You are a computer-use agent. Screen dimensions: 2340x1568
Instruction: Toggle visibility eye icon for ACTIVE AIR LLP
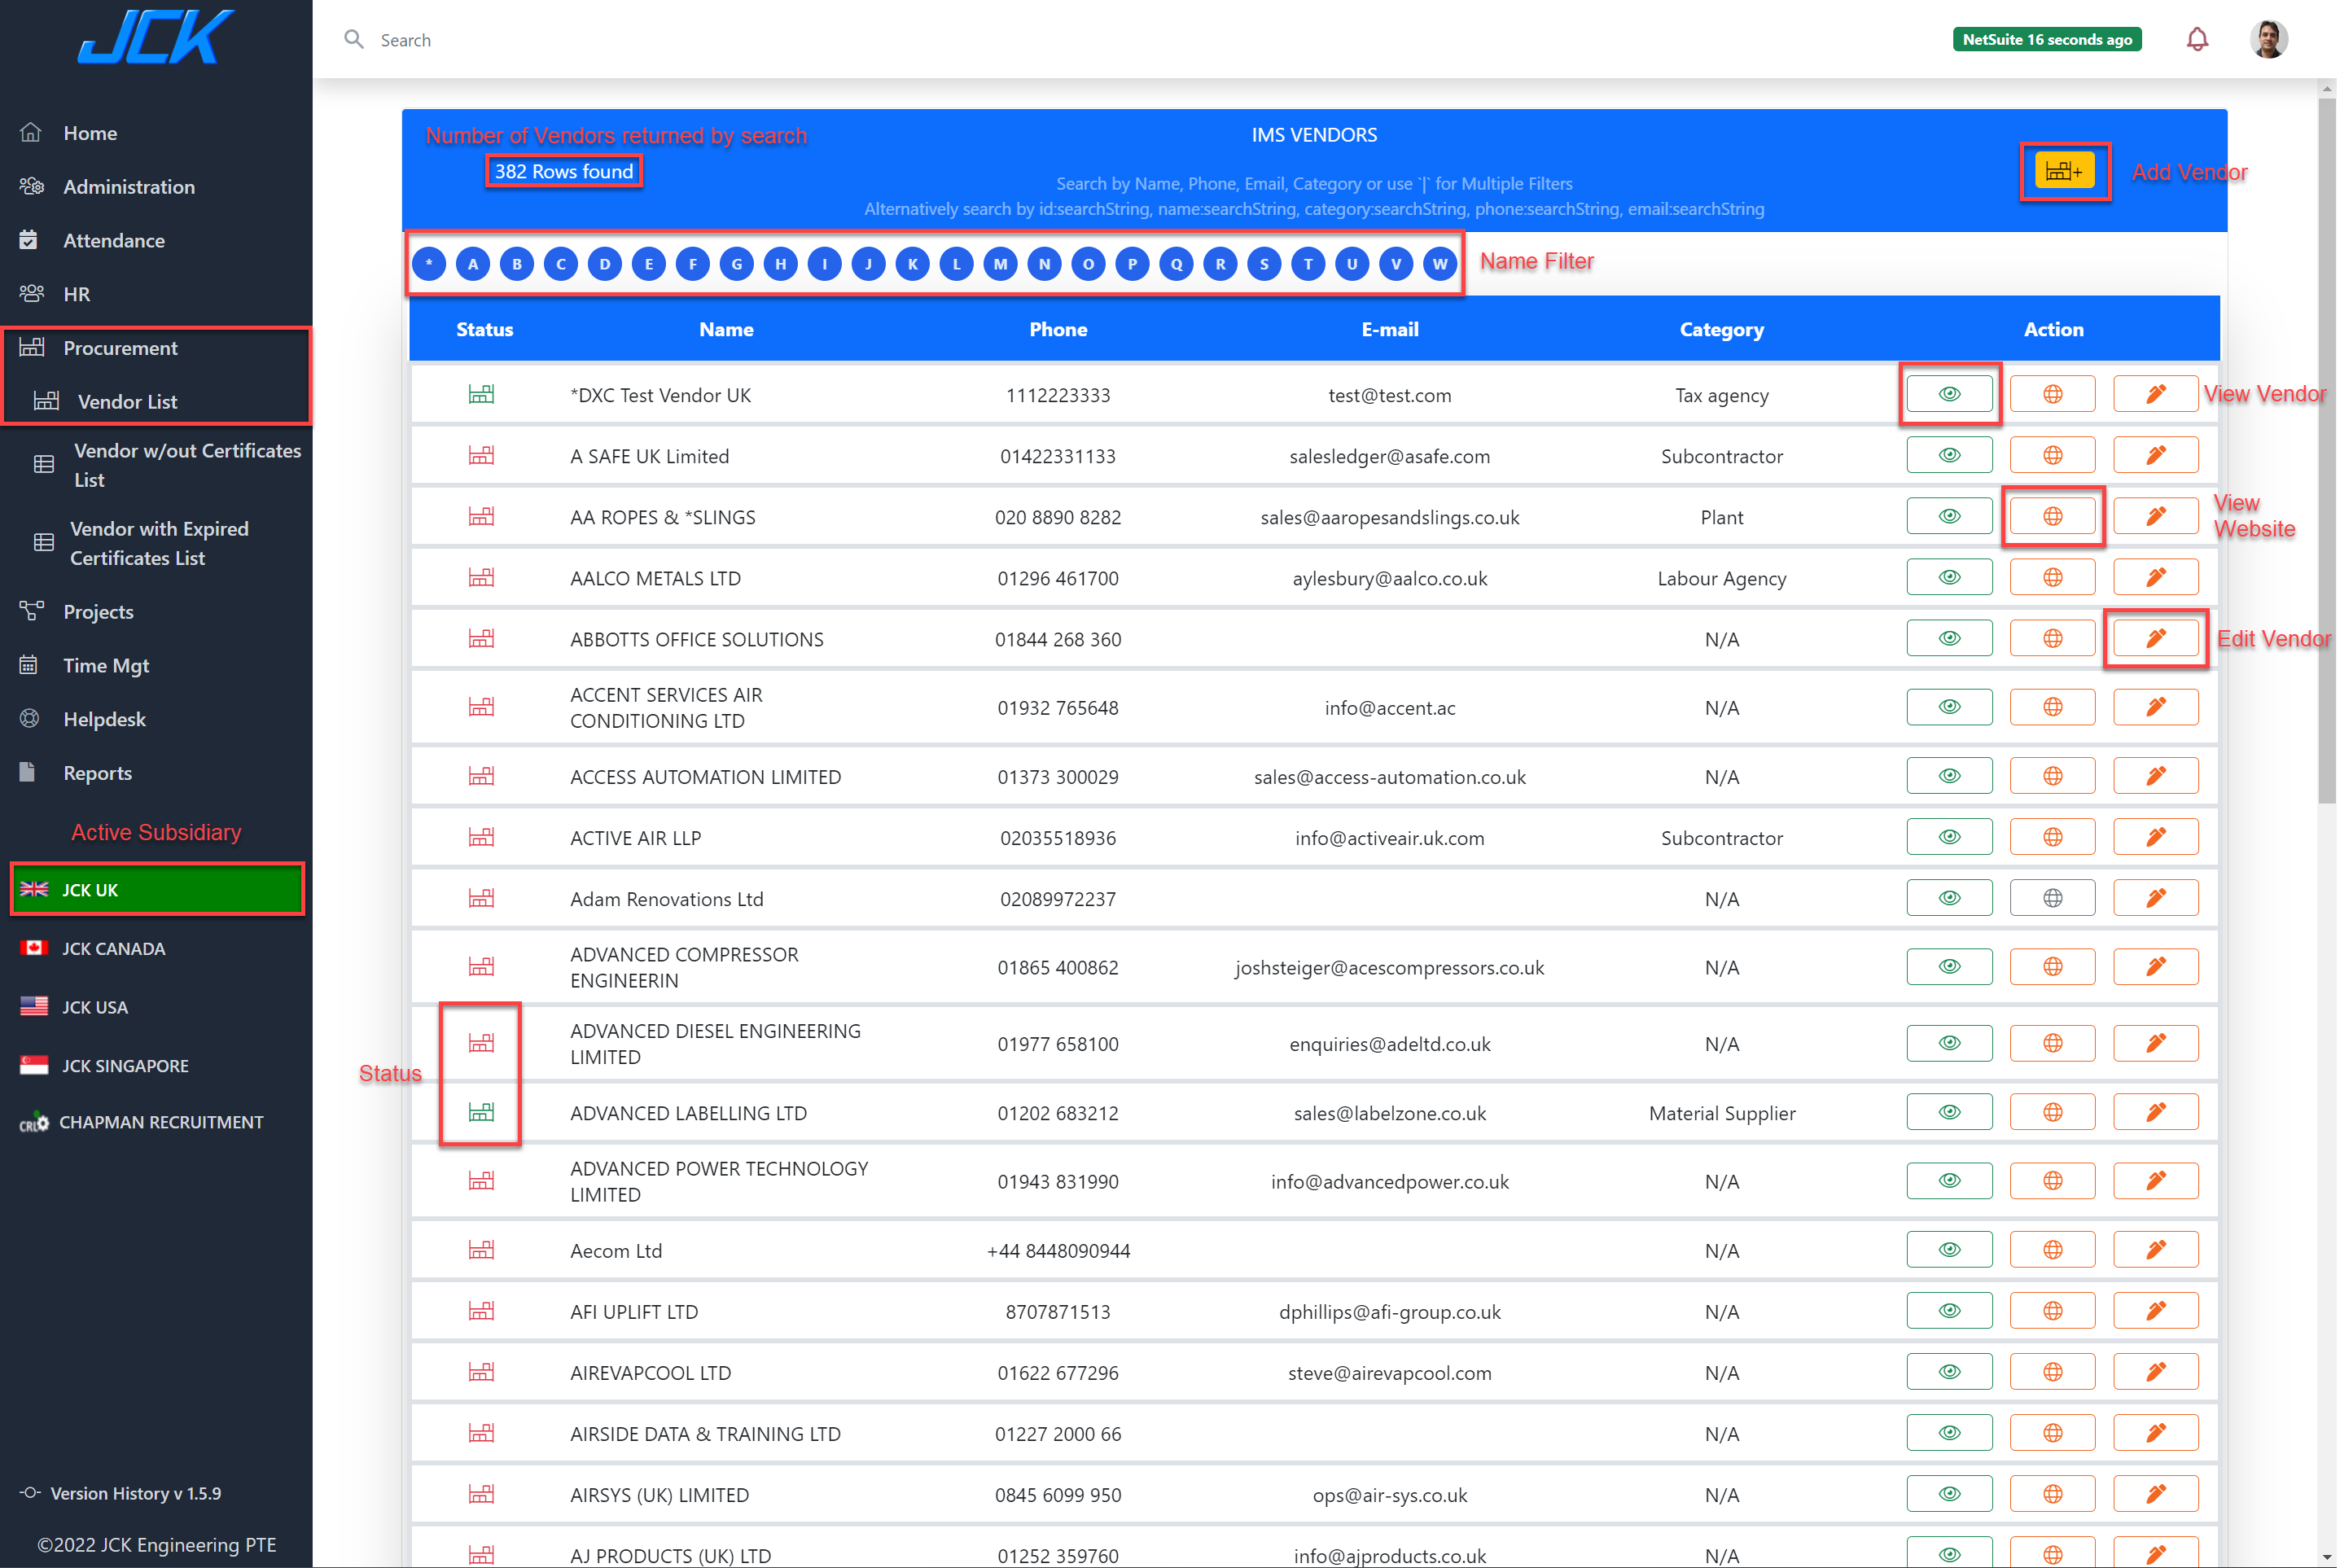pyautogui.click(x=1948, y=836)
